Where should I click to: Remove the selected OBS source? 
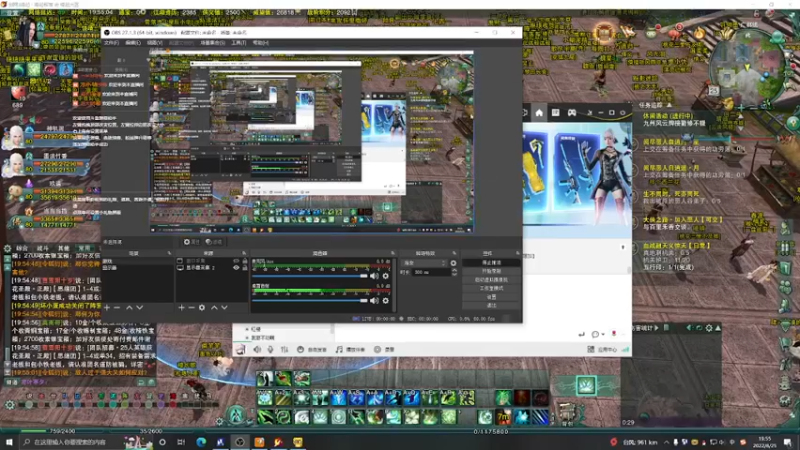(191, 308)
